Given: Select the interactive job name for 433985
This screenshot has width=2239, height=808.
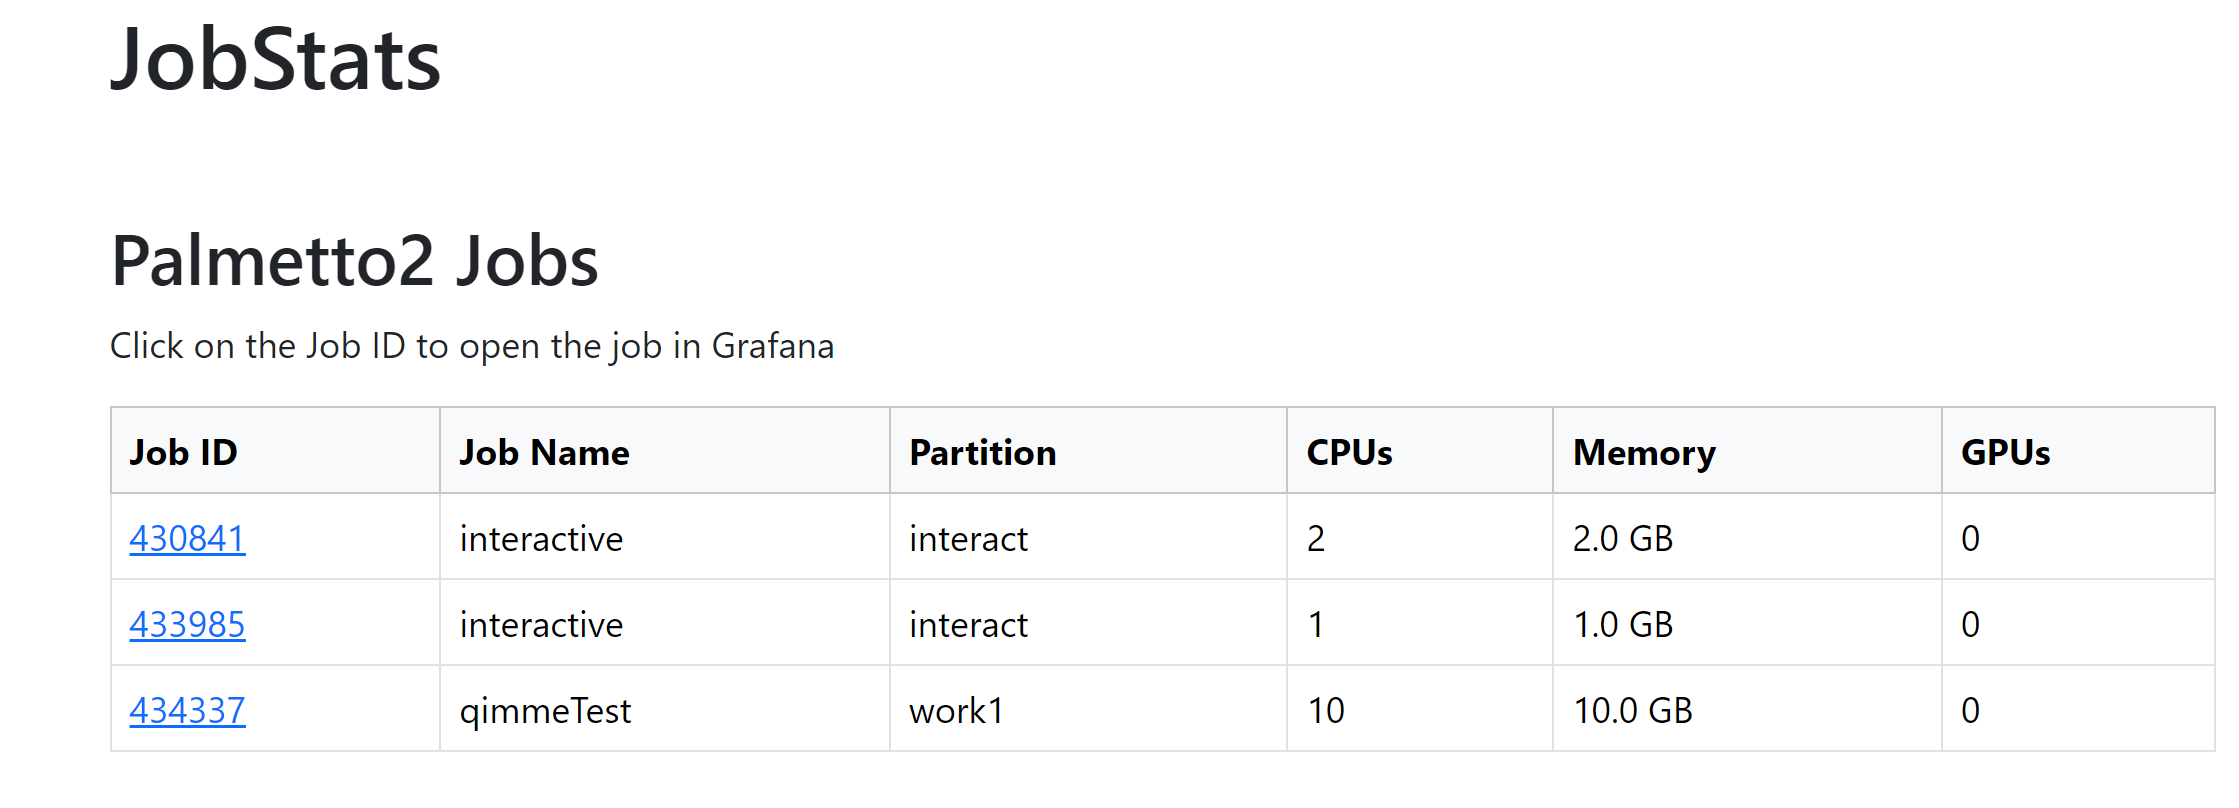Looking at the screenshot, I should pos(540,623).
